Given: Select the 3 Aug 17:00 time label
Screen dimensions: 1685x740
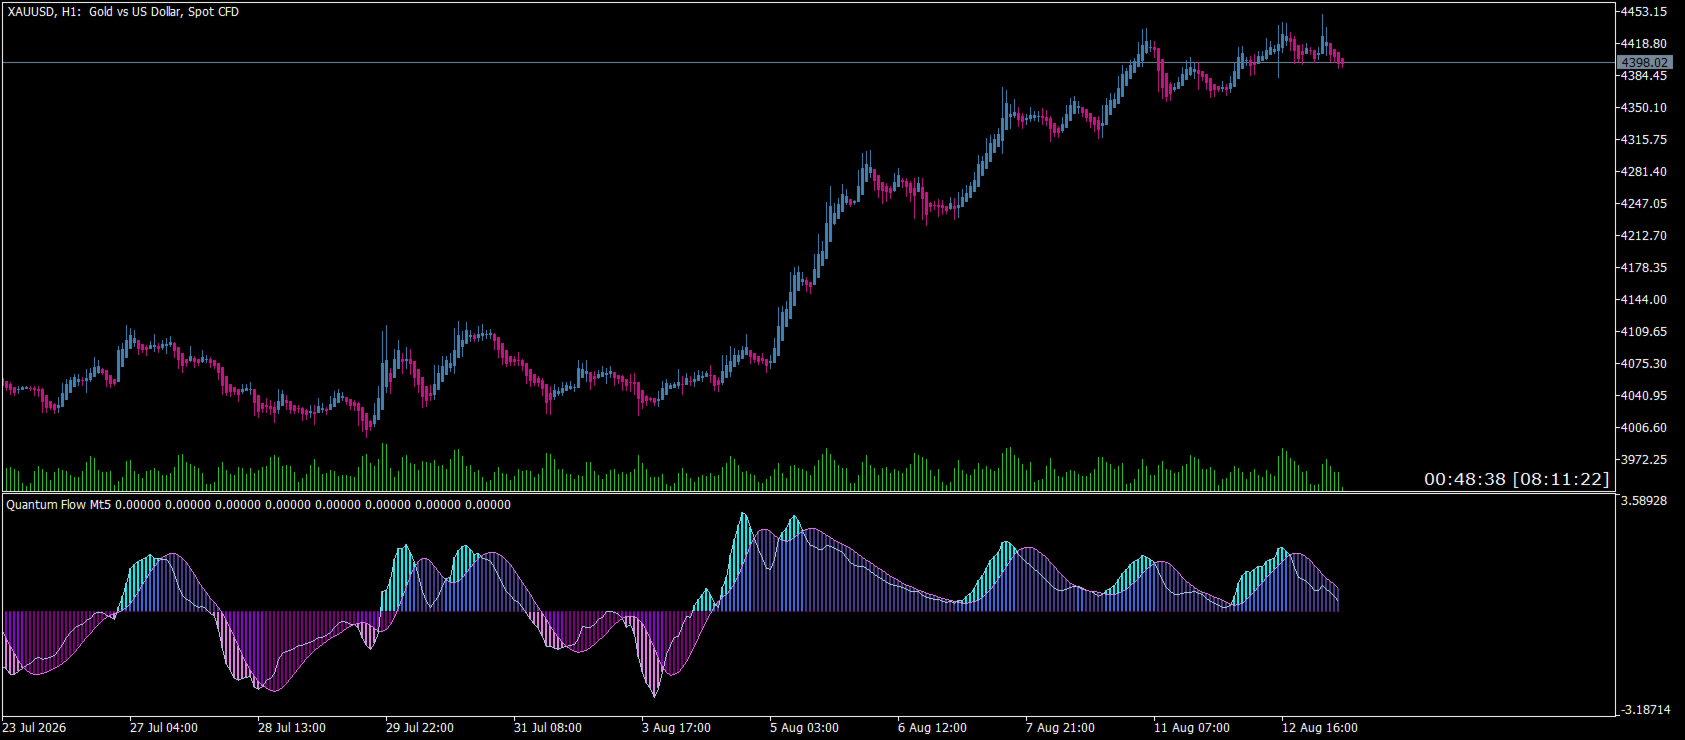Looking at the screenshot, I should pyautogui.click(x=676, y=728).
